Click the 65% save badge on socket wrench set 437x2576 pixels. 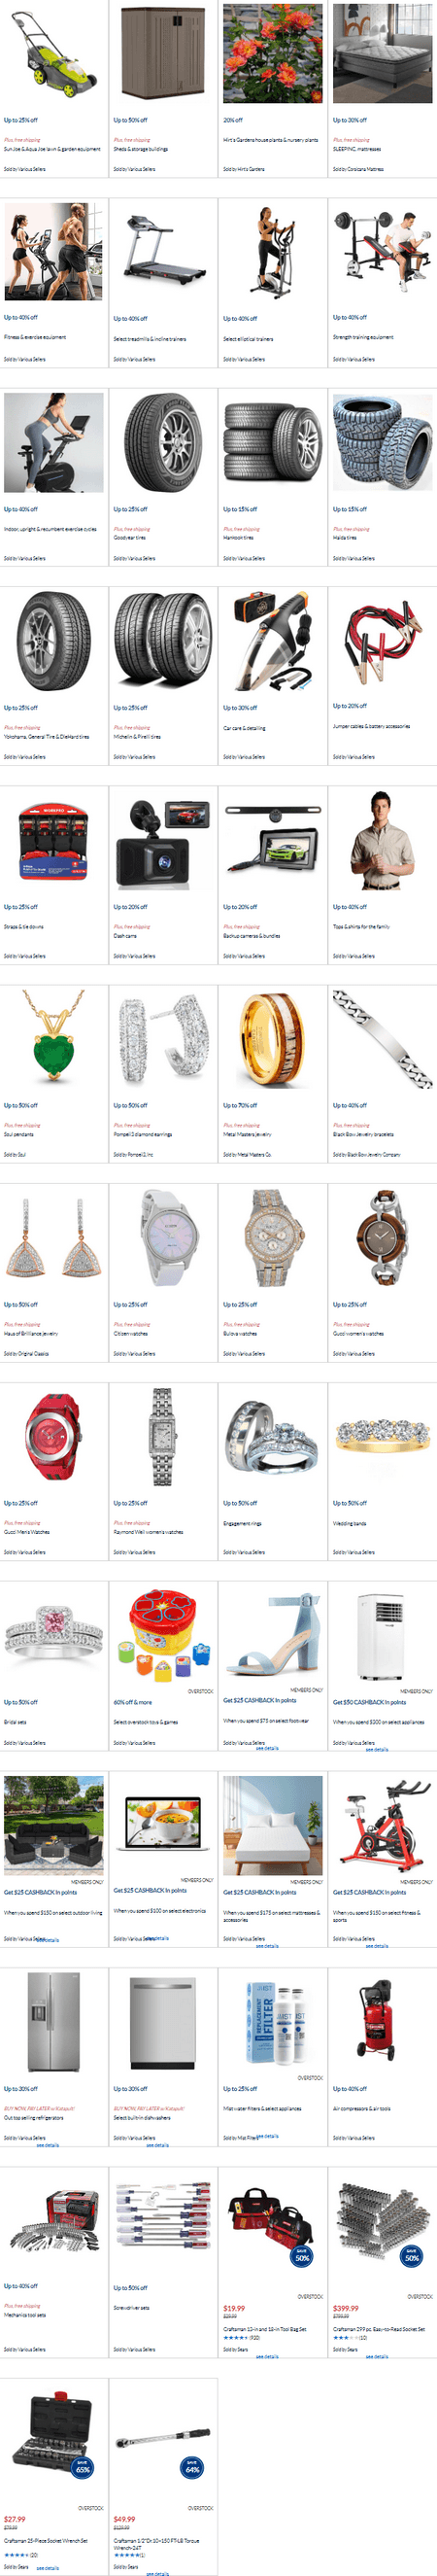pyautogui.click(x=83, y=2468)
